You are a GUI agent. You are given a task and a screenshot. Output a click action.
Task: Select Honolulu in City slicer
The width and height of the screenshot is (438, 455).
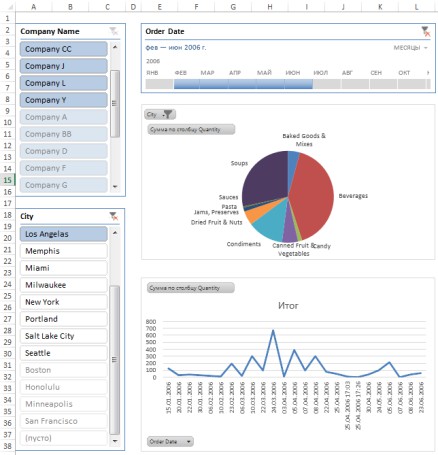(64, 387)
